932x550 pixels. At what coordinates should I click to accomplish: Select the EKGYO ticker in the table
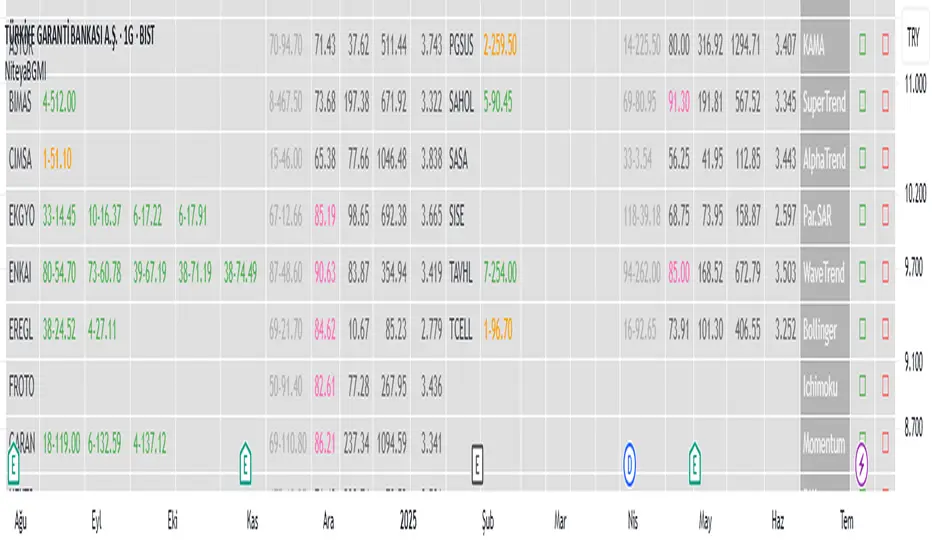21,215
